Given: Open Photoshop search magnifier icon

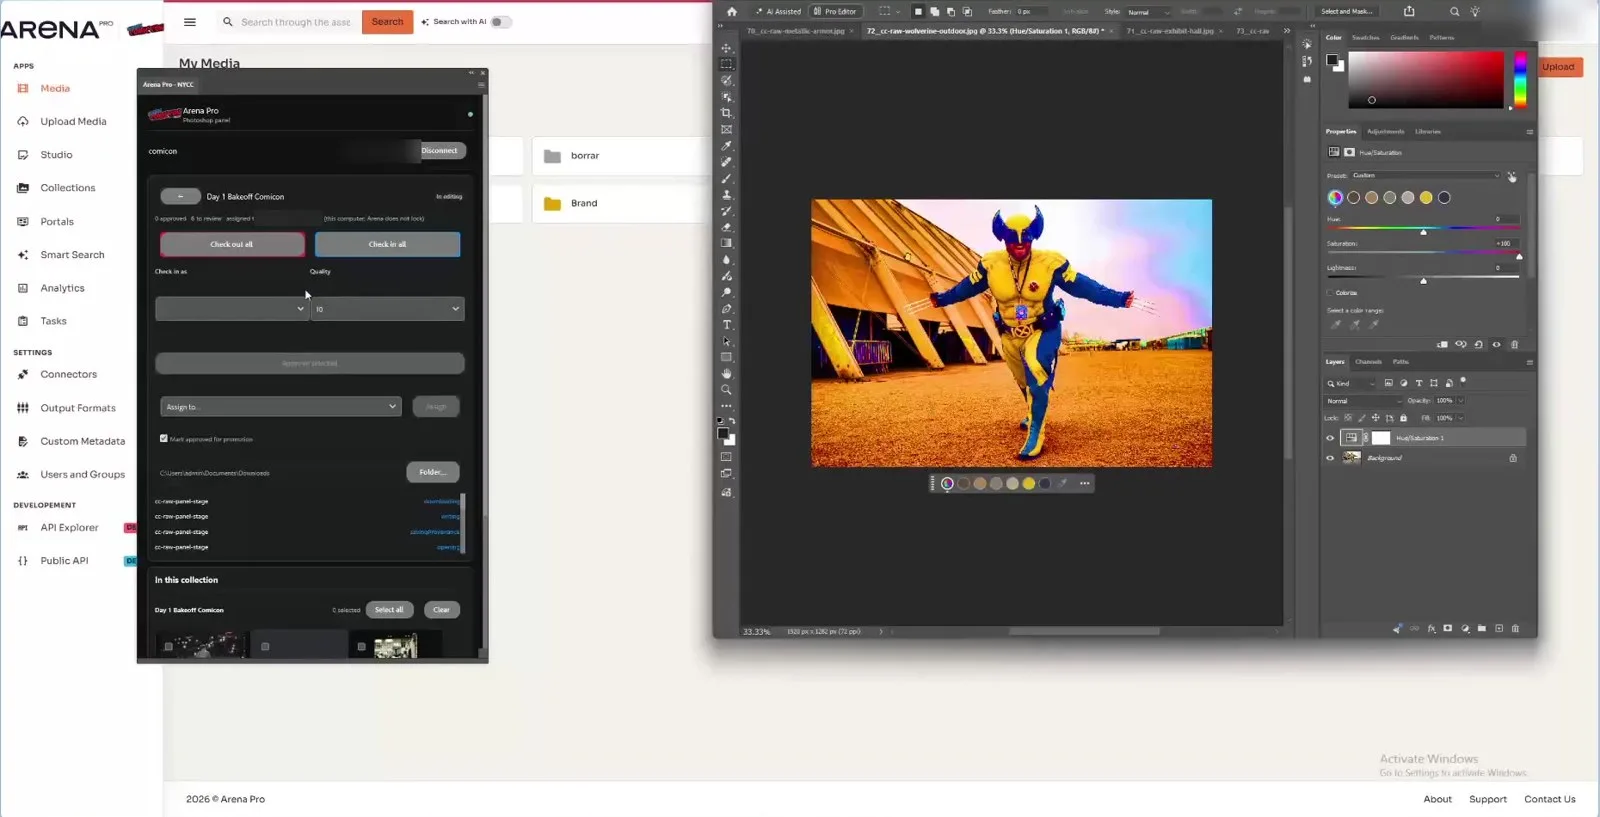Looking at the screenshot, I should (x=1454, y=11).
